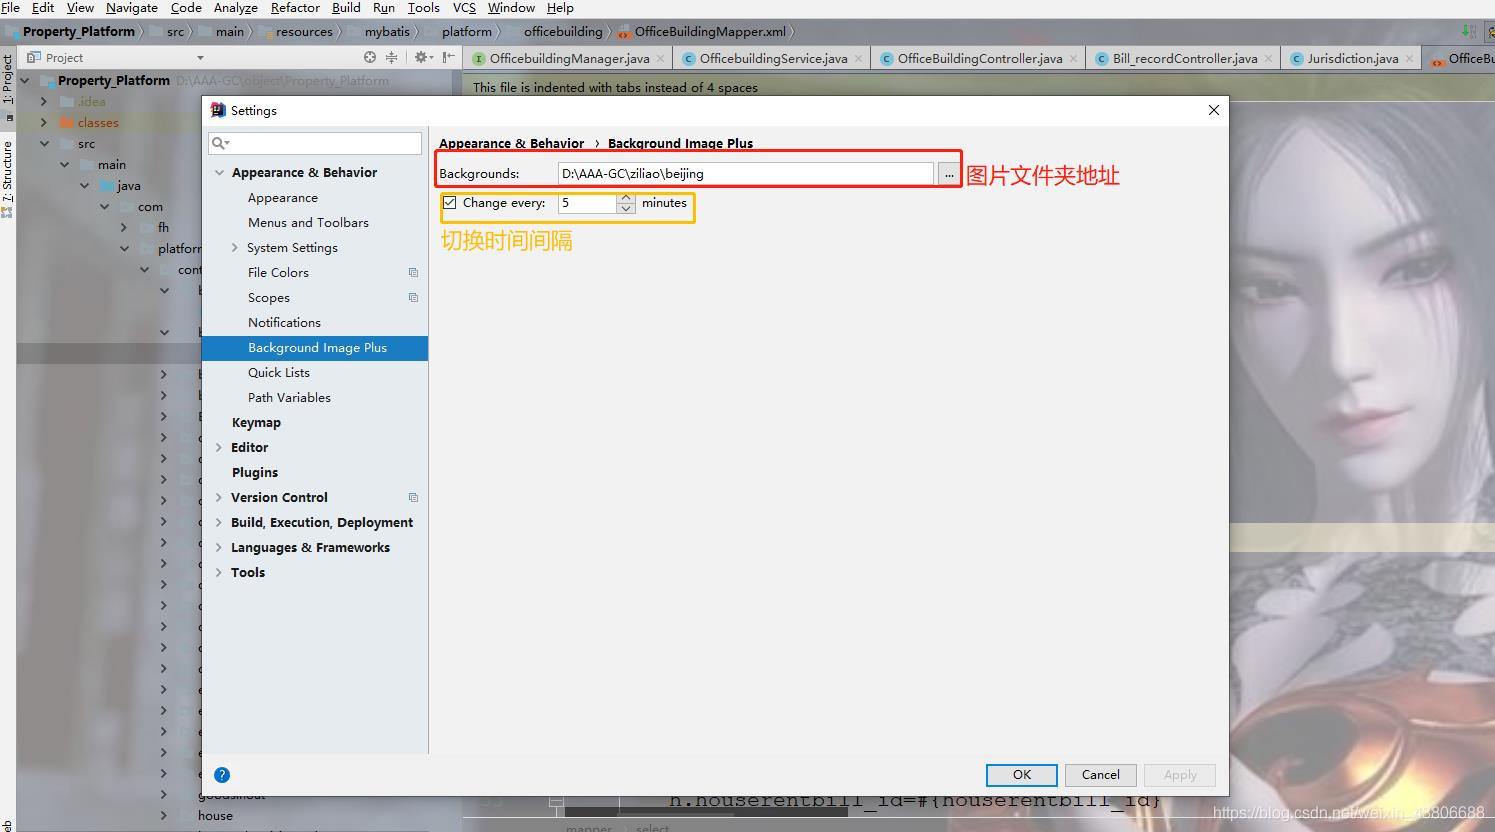Open the VCS menu

464,8
